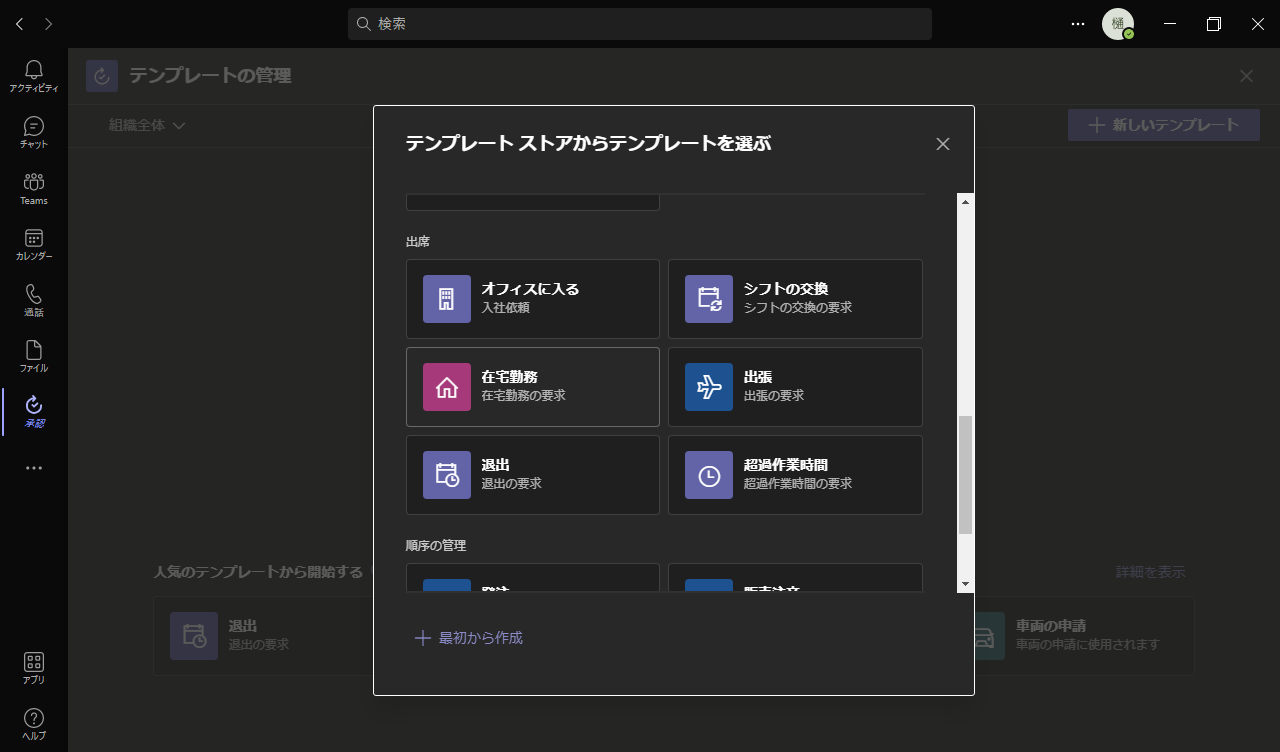Screen dimensions: 1280x752
Task: Click the dialog scrollbar up arrow
Action: (x=965, y=202)
